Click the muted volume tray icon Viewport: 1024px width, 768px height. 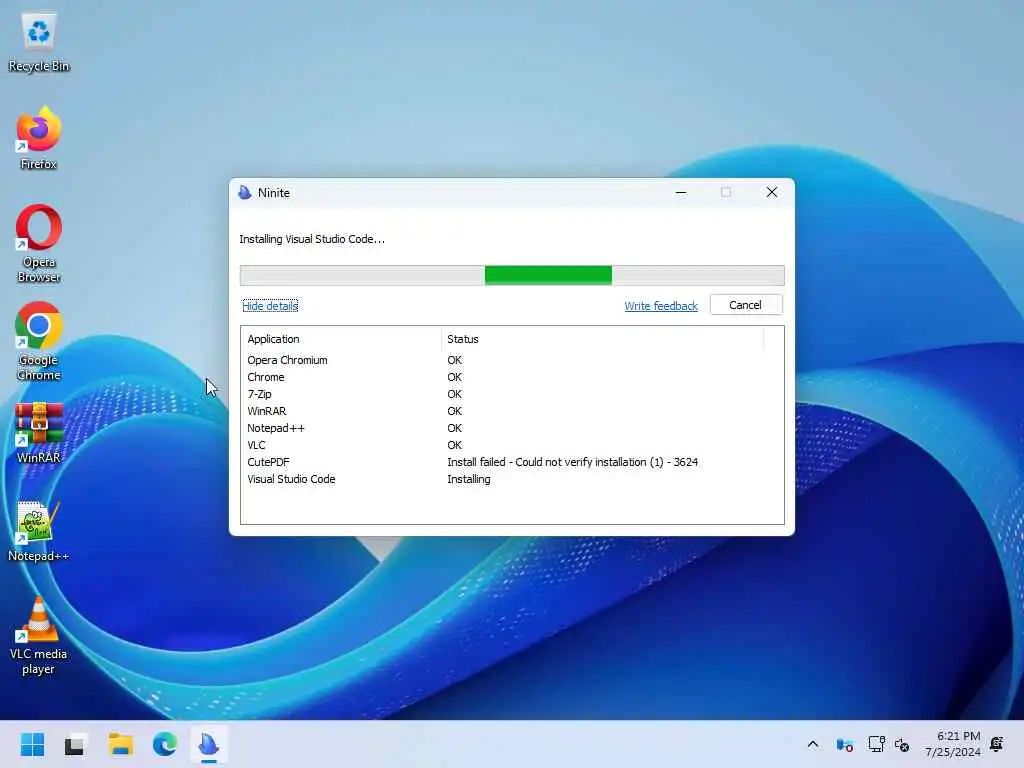903,744
